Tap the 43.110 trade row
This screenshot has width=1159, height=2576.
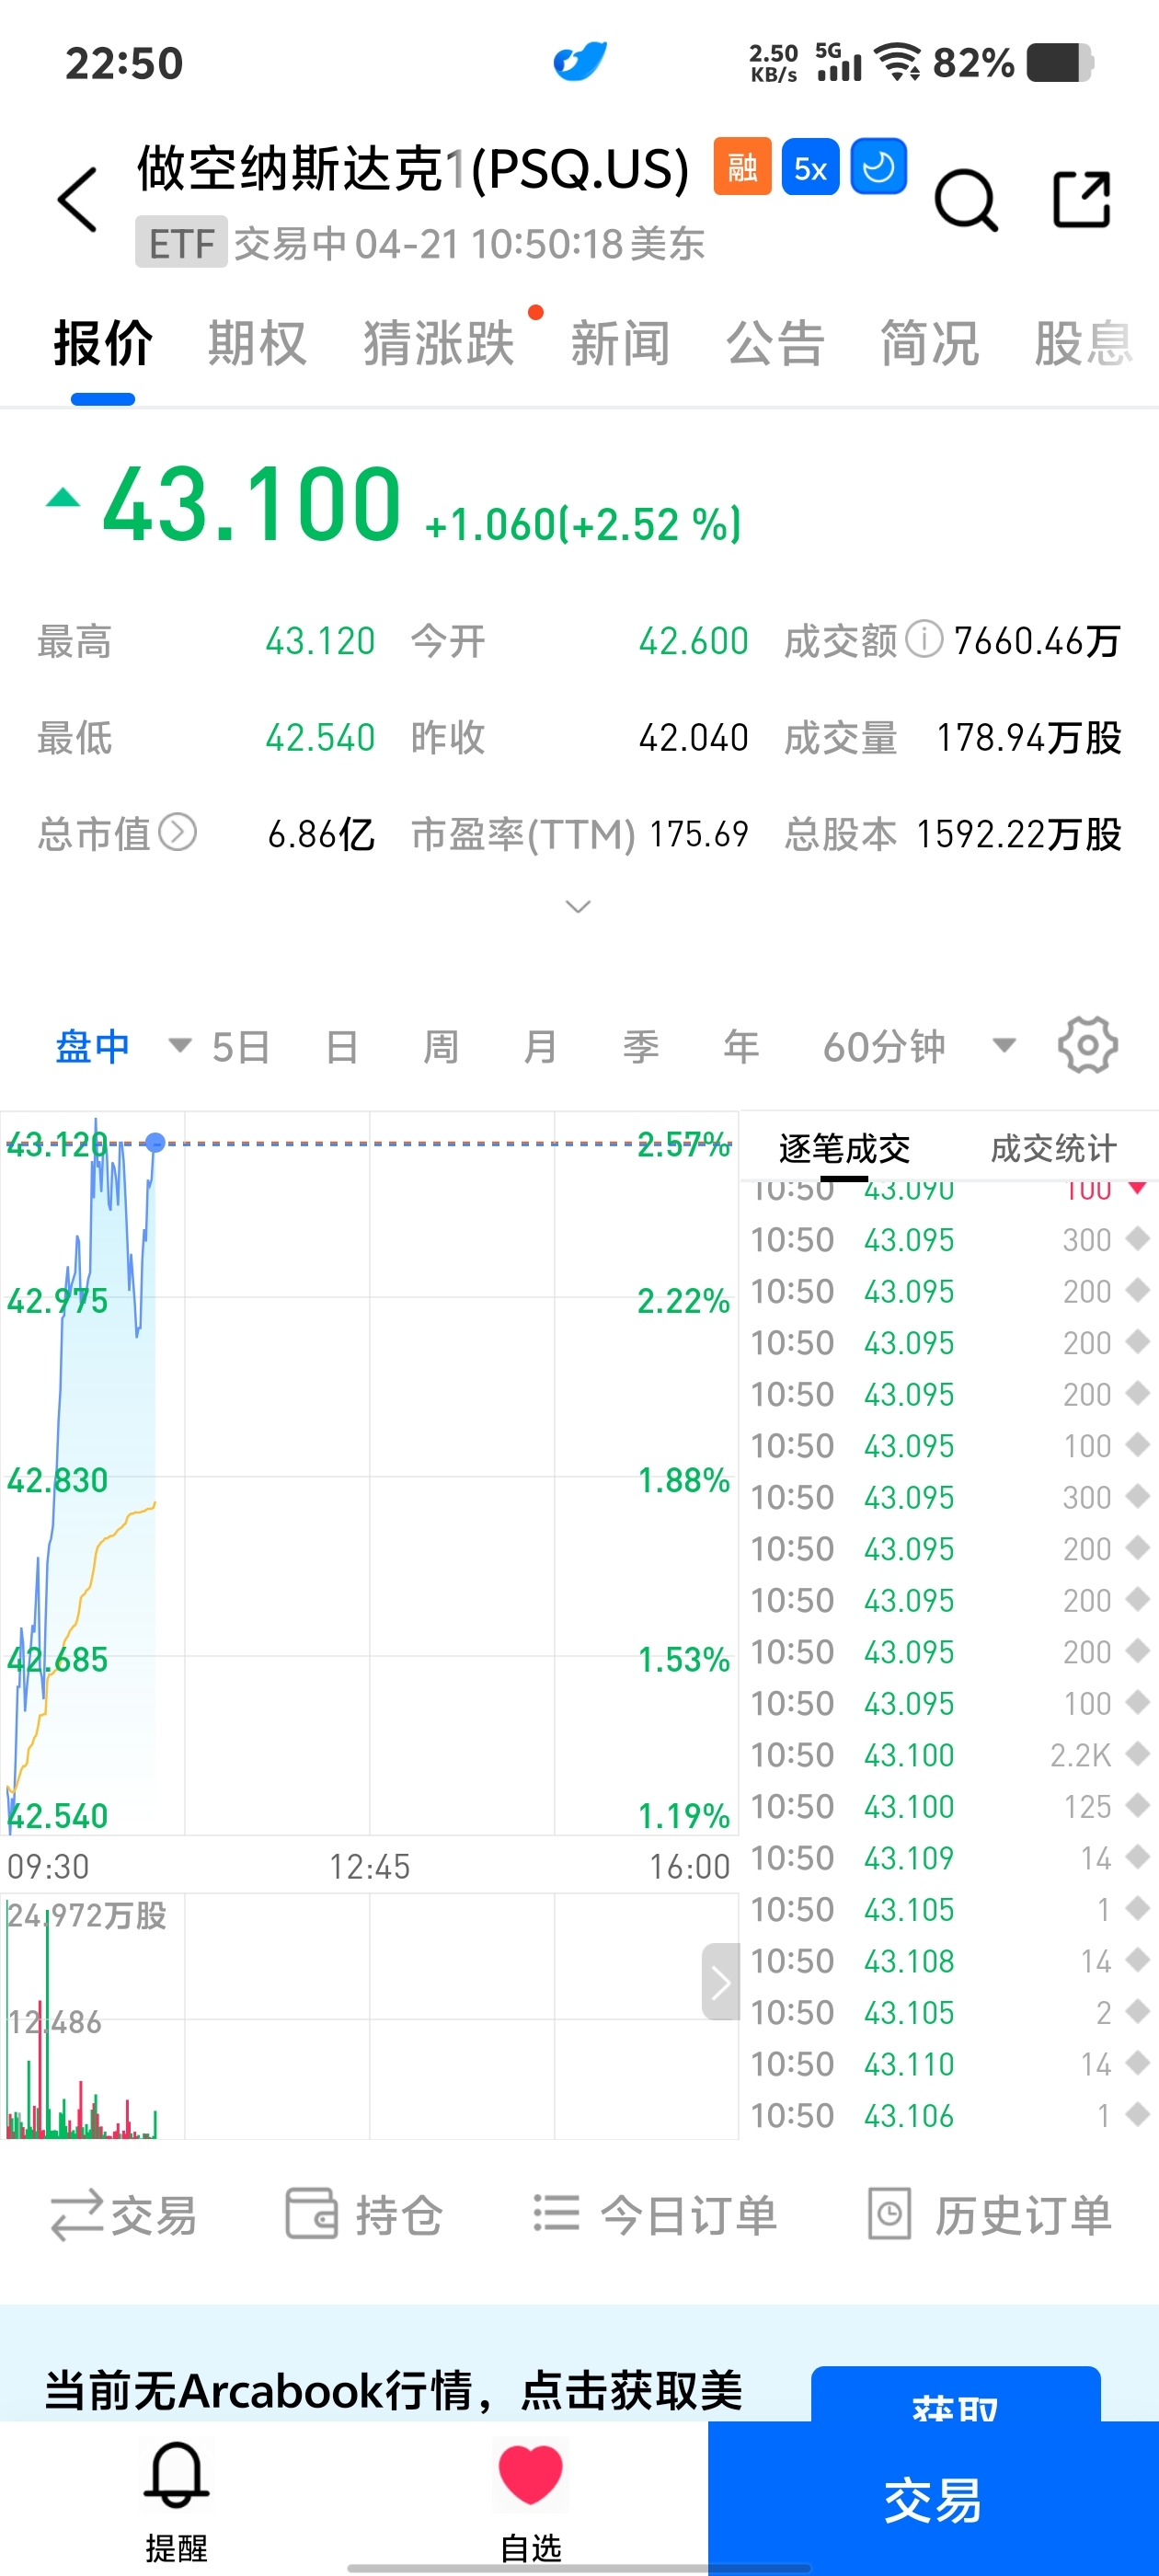click(949, 2063)
